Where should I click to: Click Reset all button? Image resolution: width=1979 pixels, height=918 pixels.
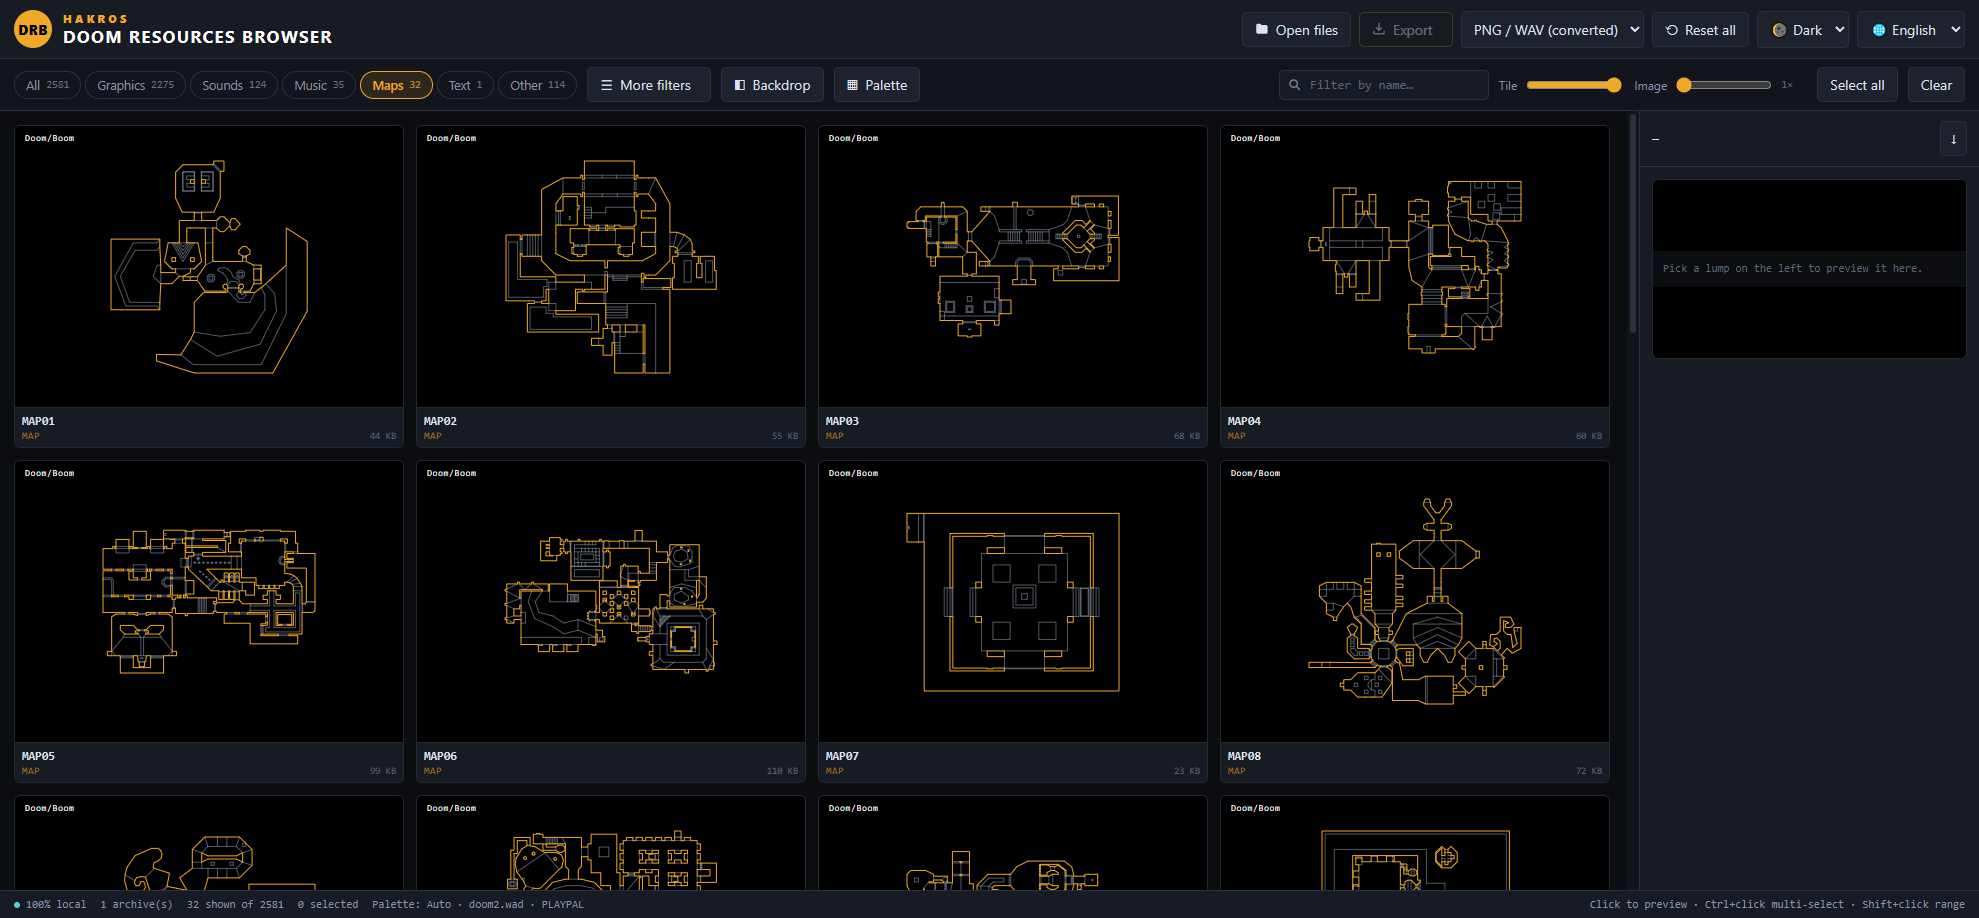1700,30
